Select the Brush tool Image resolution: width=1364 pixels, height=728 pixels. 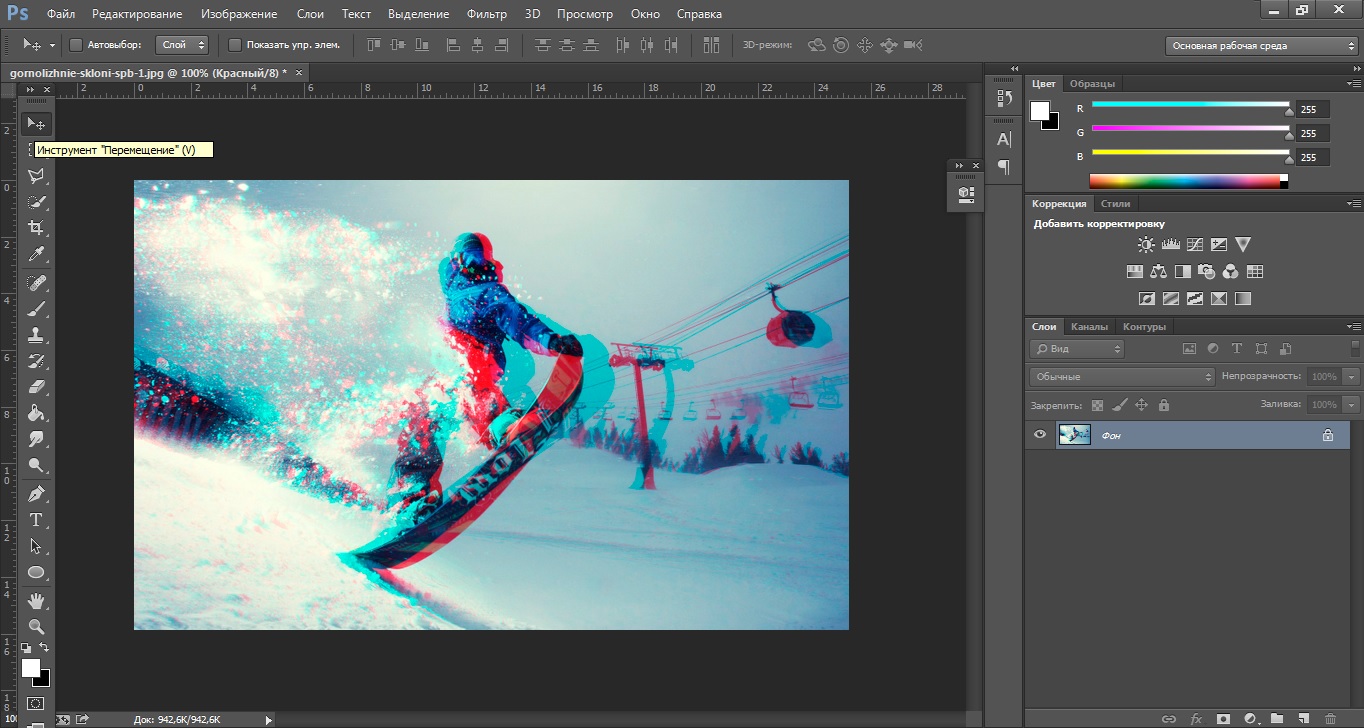36,309
